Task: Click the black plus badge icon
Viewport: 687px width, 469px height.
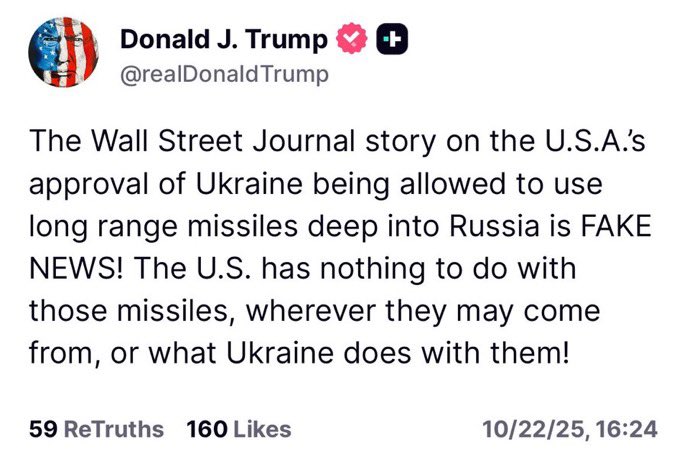Action: pyautogui.click(x=391, y=39)
